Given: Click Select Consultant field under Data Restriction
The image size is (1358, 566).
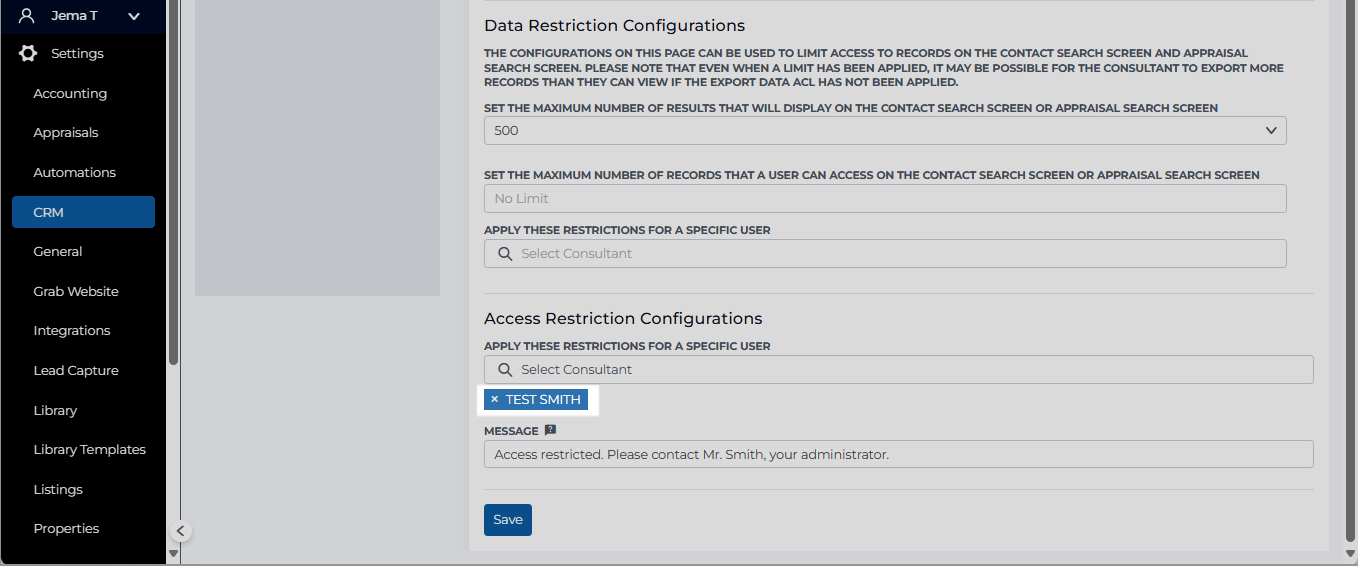Looking at the screenshot, I should [x=885, y=253].
